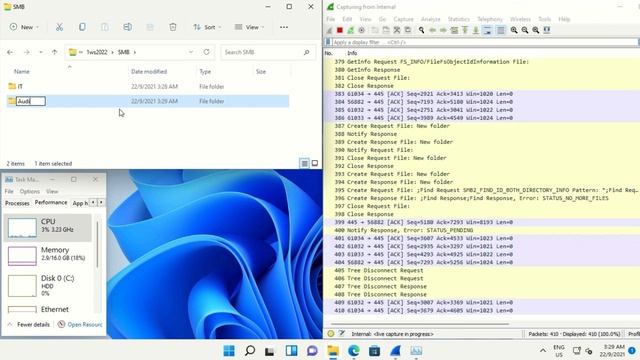Open the Wireshark Analyze menu
The width and height of the screenshot is (640, 360).
430,19
